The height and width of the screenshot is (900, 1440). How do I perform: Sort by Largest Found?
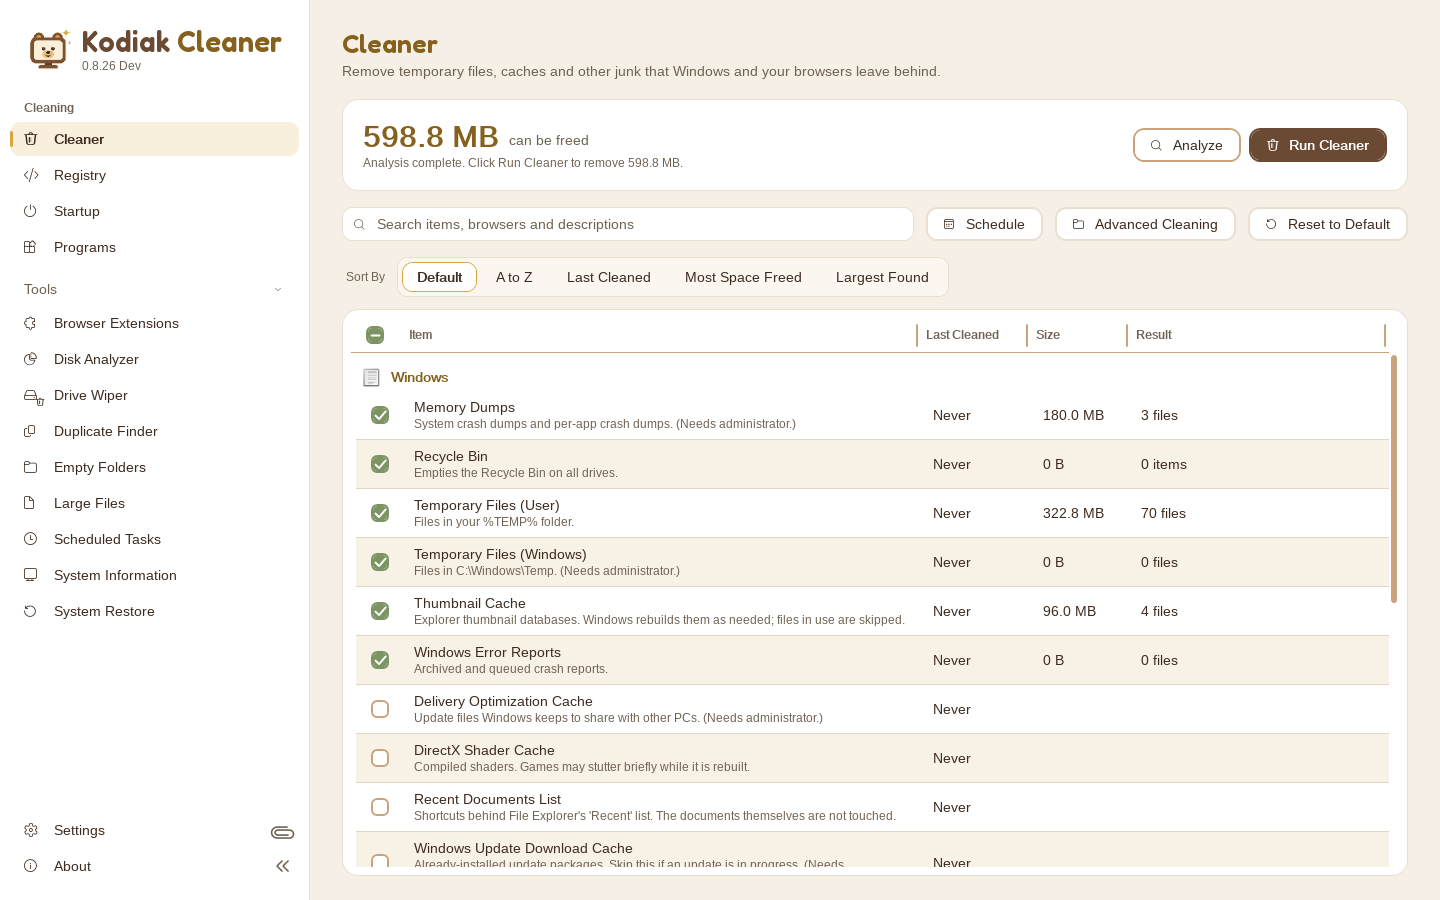click(x=882, y=277)
